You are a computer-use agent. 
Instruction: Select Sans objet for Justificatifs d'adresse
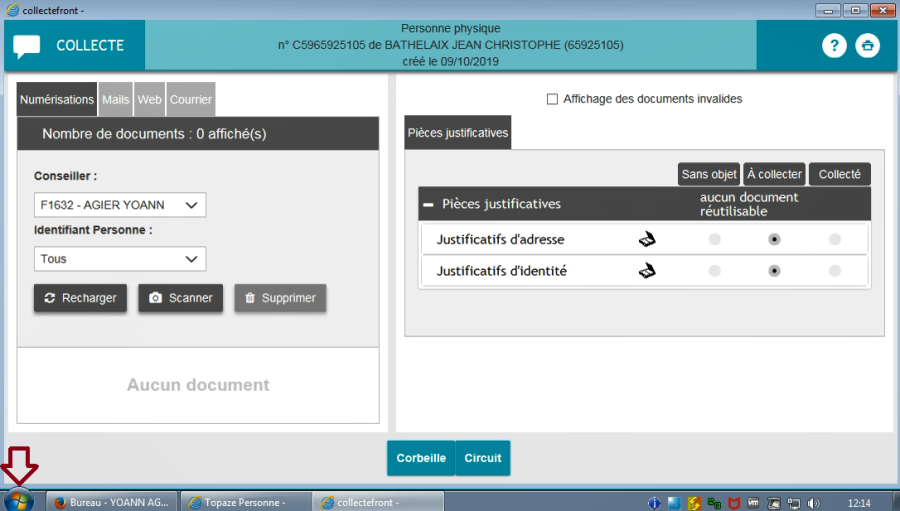click(713, 239)
